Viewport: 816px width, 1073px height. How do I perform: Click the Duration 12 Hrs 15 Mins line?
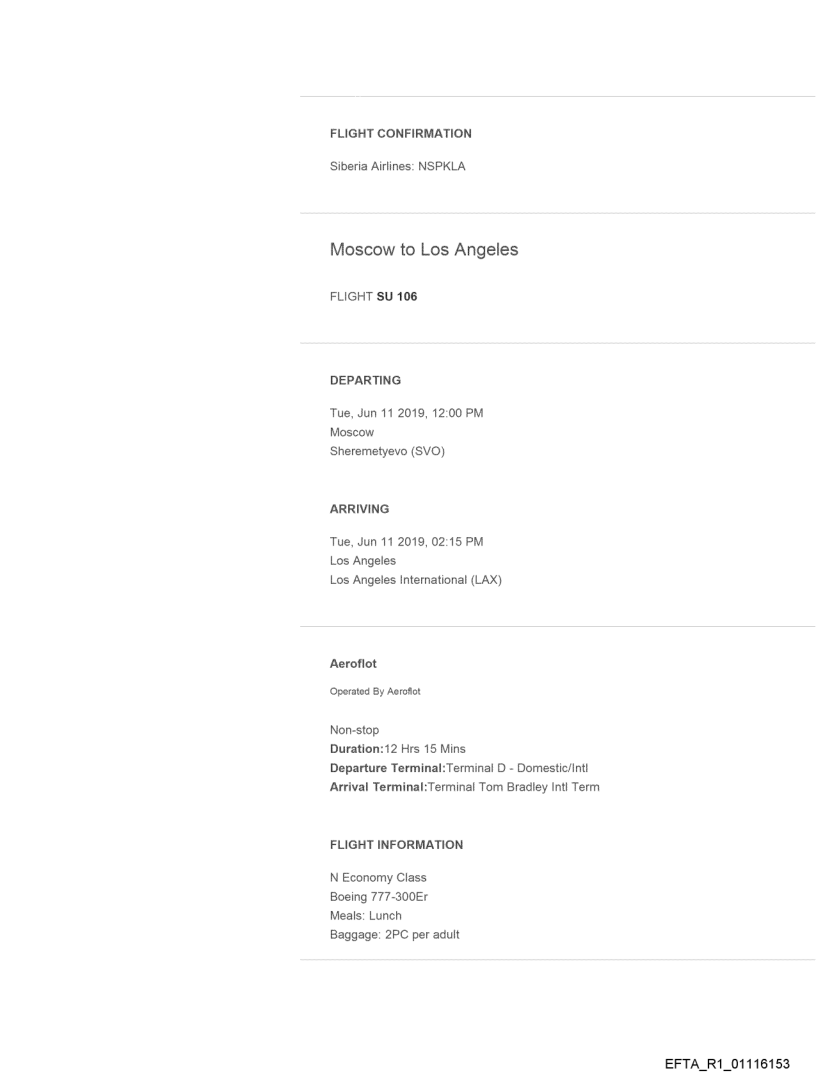pos(397,749)
